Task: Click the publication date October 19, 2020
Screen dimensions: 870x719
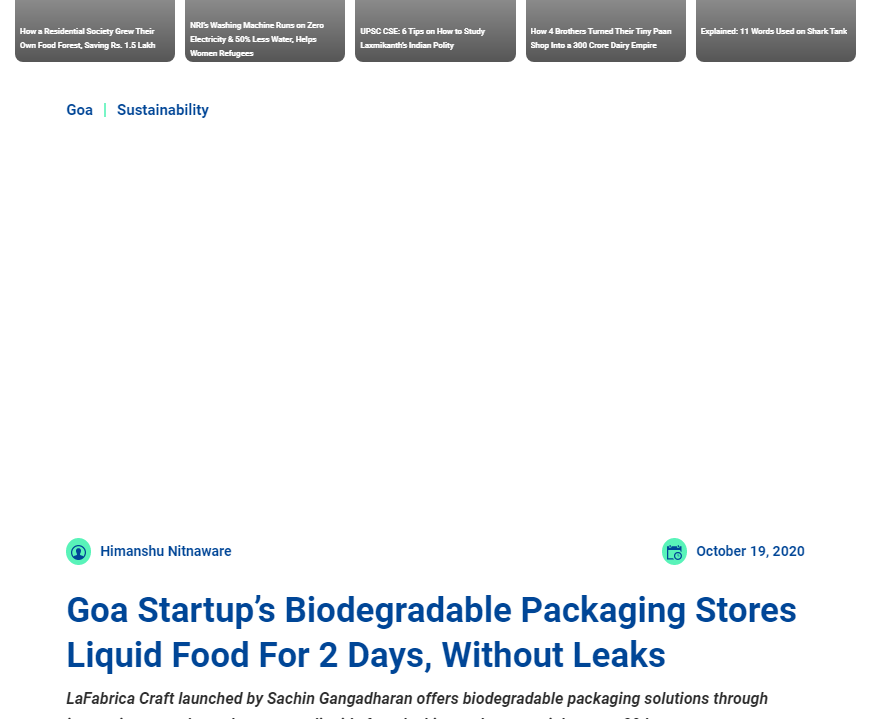Action: [750, 551]
